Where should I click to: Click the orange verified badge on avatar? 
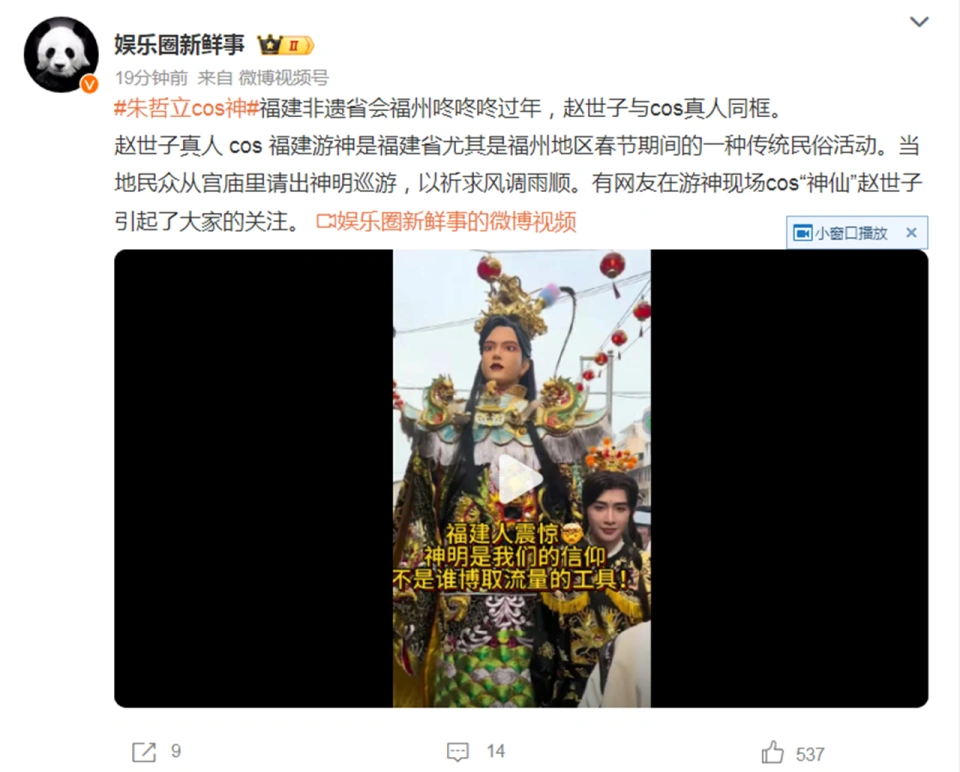[x=89, y=84]
